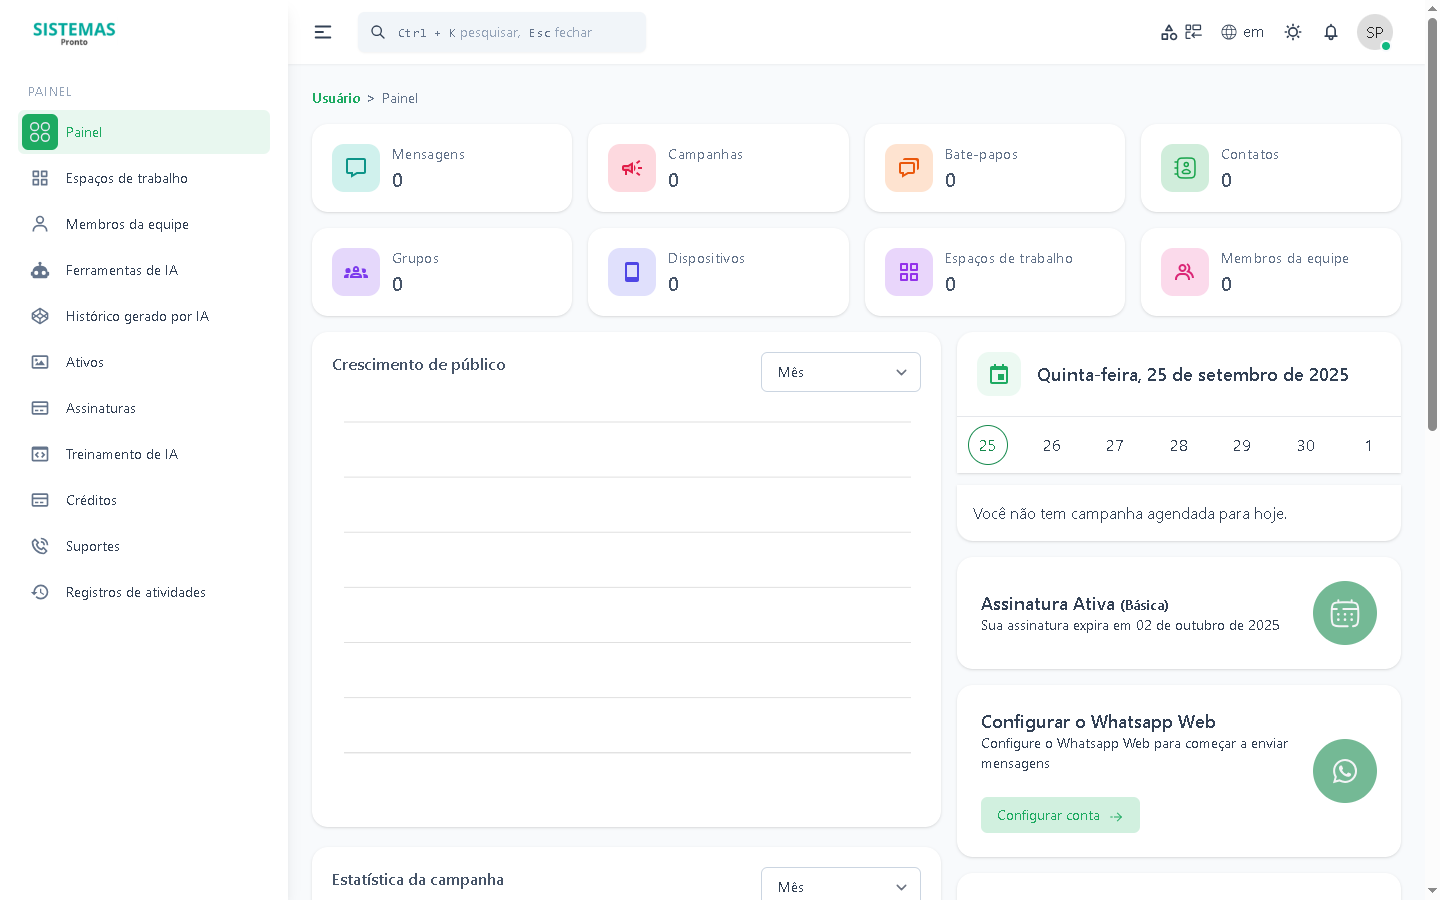
Task: Click the calendar icon beside the date heading
Action: (999, 375)
